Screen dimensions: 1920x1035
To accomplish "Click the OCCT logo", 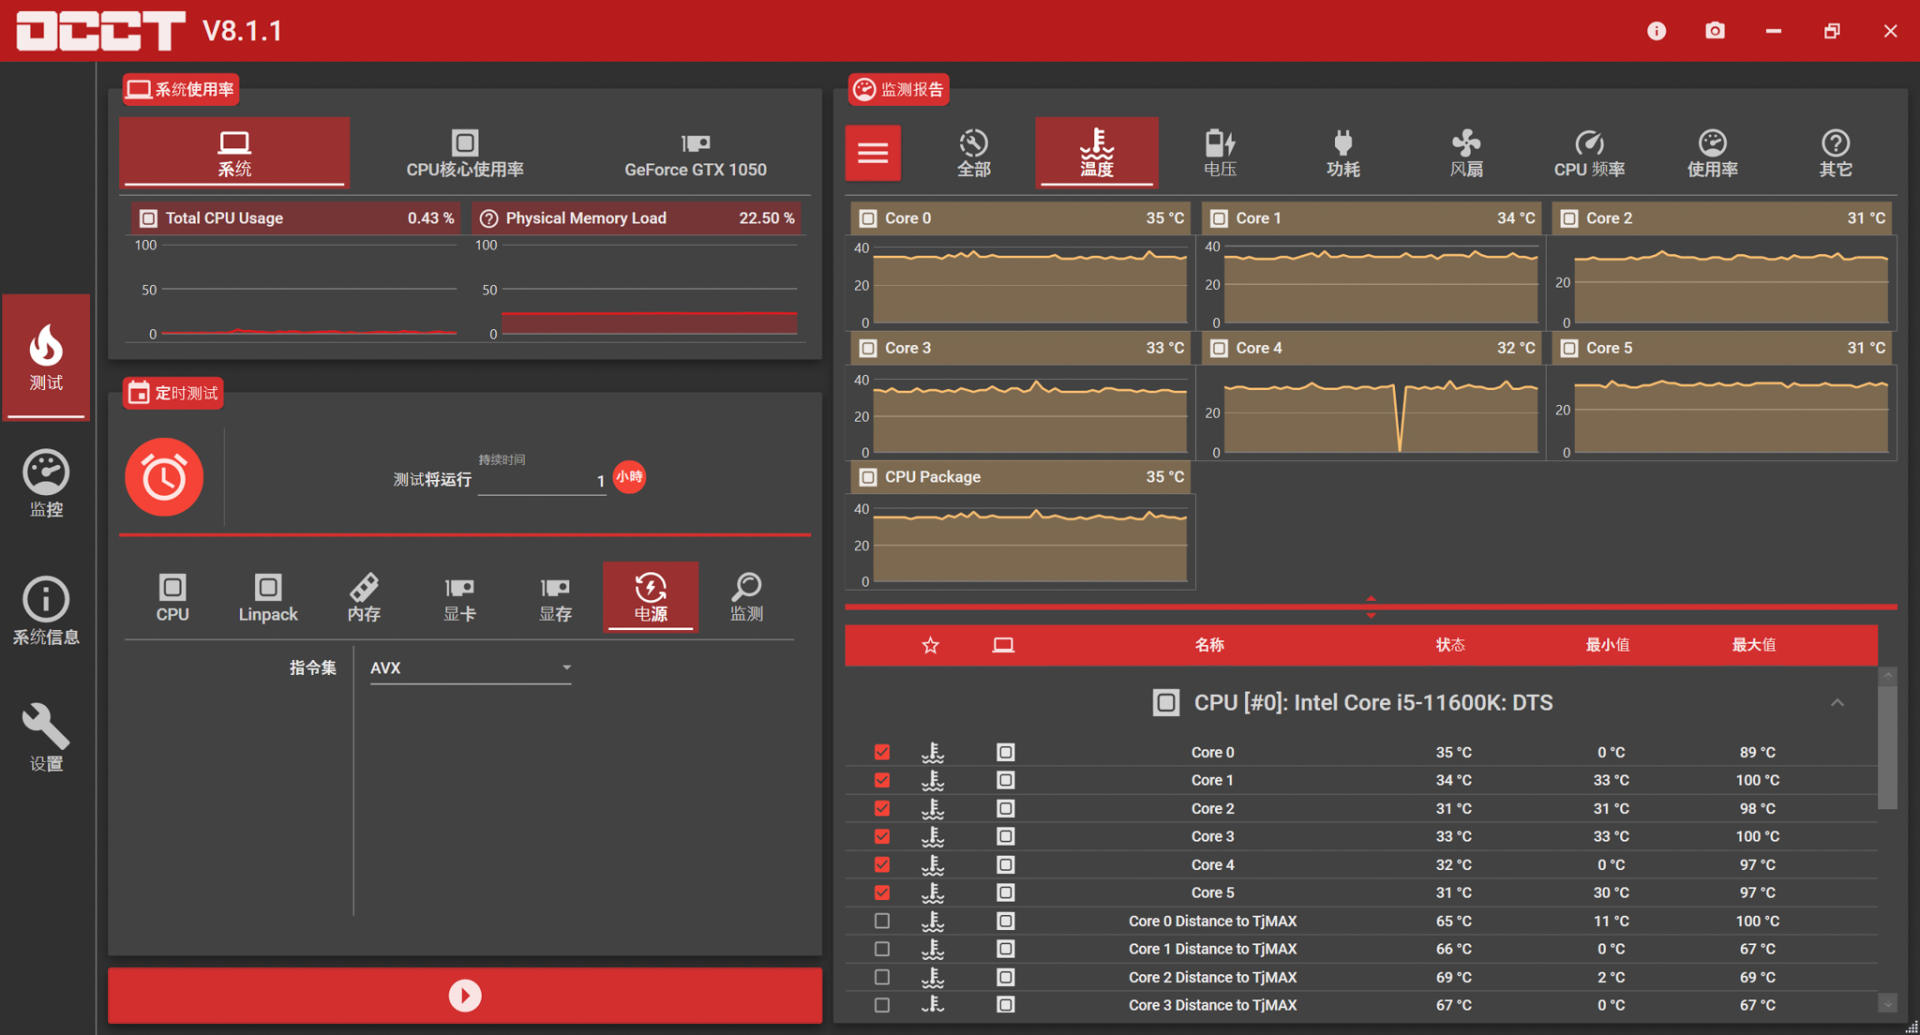I will tap(102, 31).
